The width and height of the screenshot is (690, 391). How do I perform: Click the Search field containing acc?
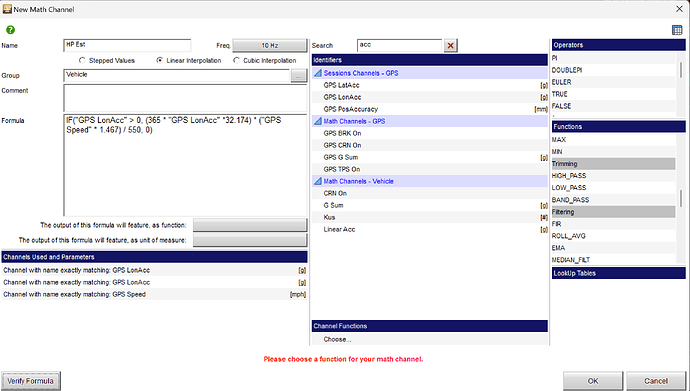[x=400, y=45]
